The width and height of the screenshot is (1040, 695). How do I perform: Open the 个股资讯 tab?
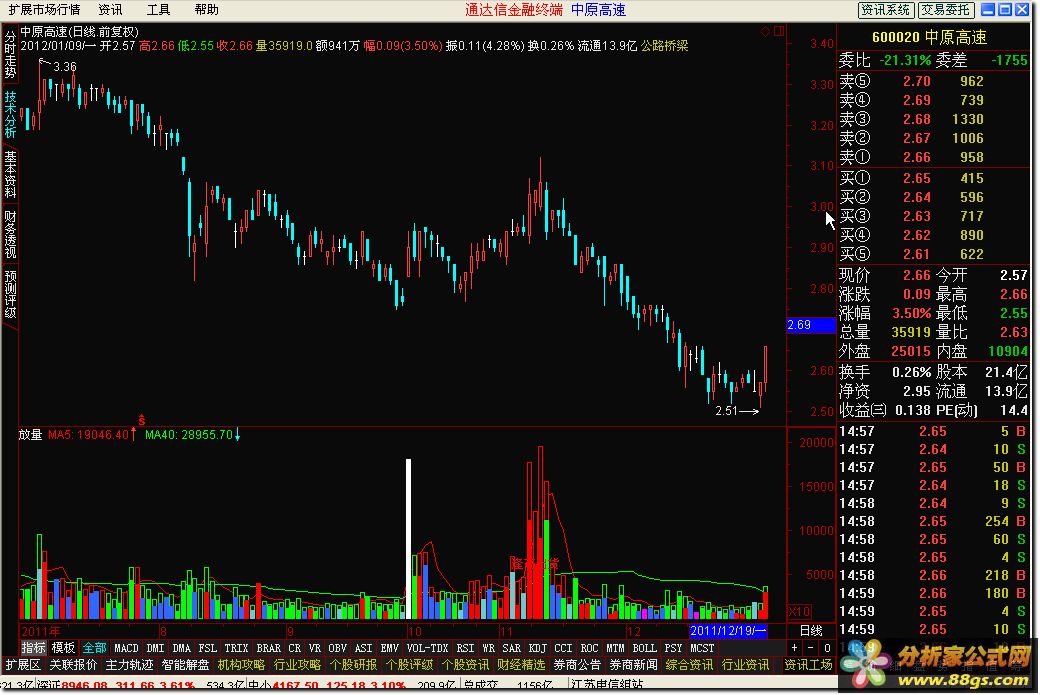click(x=465, y=664)
